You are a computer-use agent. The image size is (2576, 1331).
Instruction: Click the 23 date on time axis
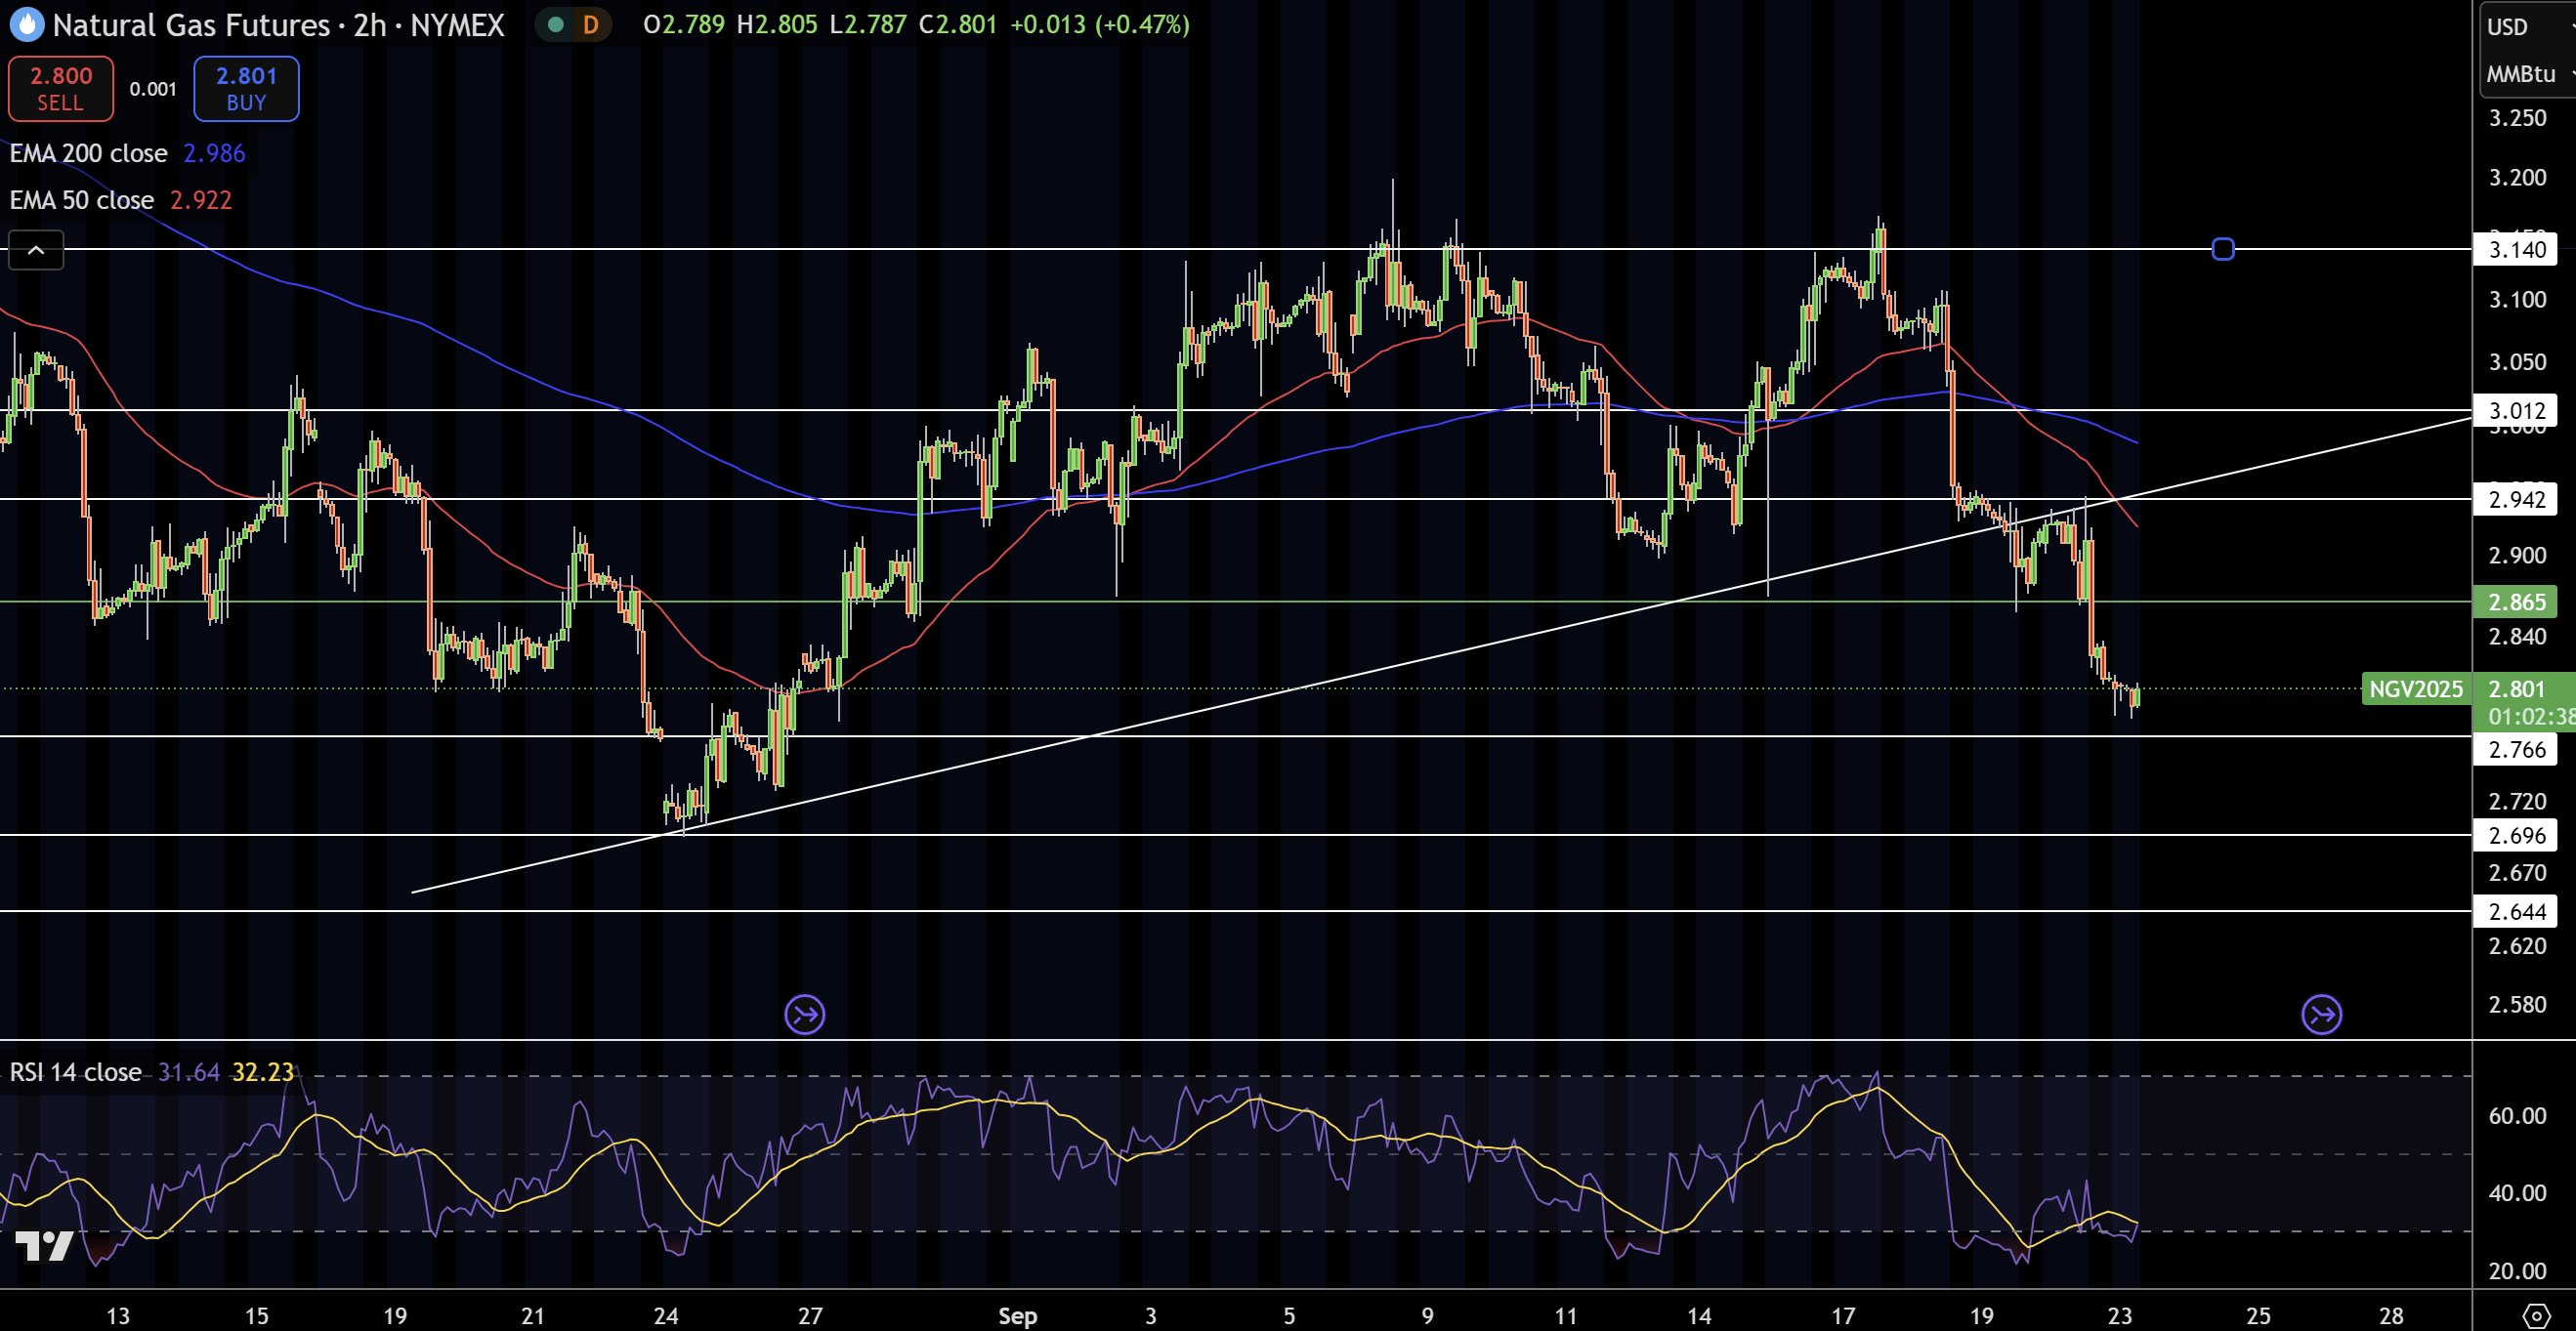[2120, 1315]
